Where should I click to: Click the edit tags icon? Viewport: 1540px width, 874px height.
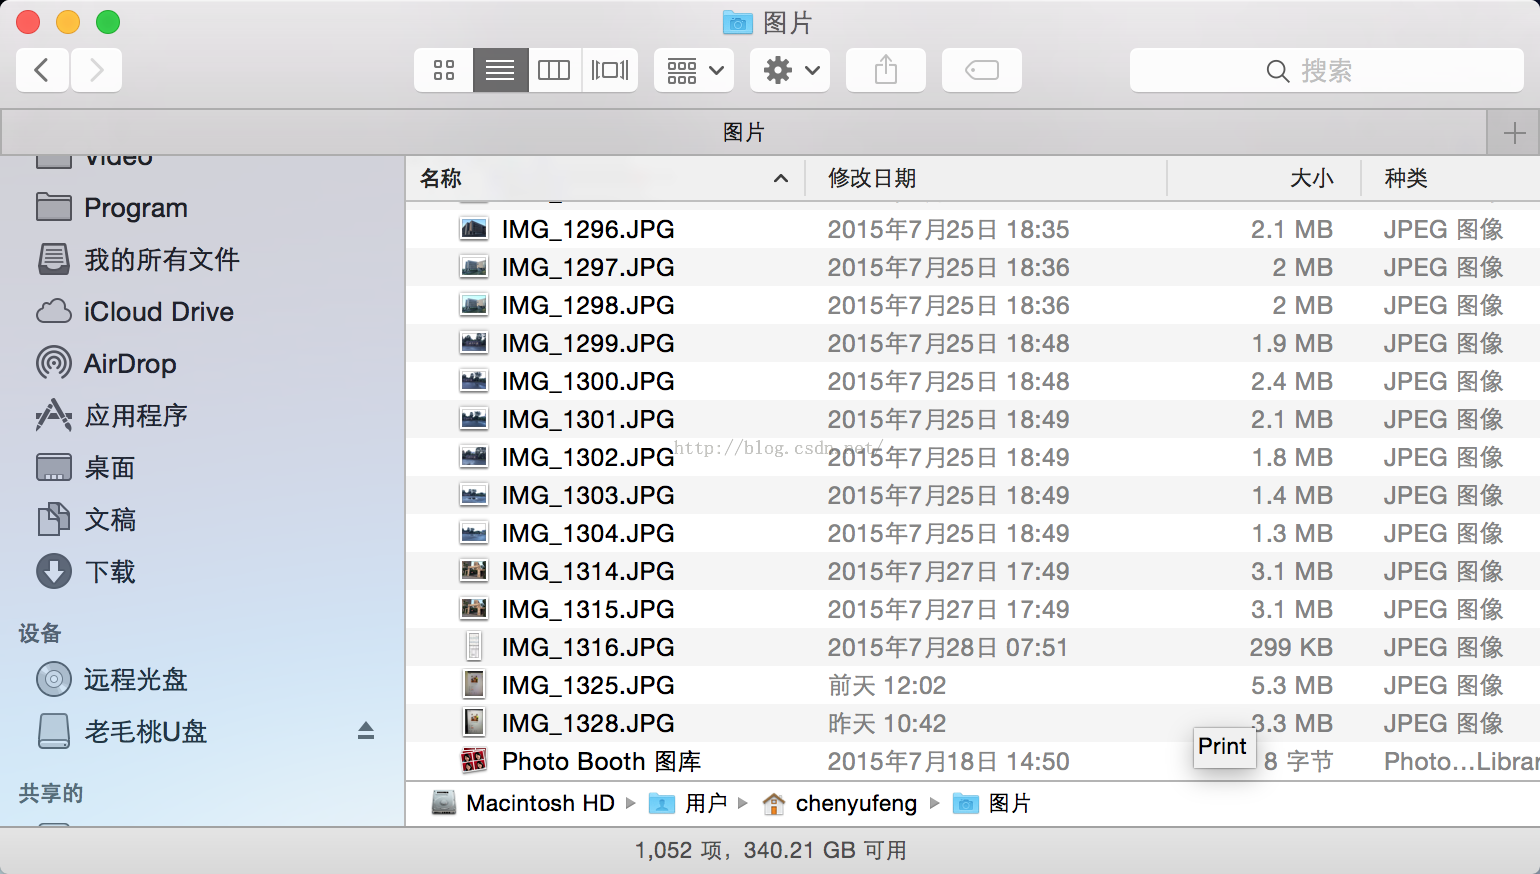(x=982, y=70)
